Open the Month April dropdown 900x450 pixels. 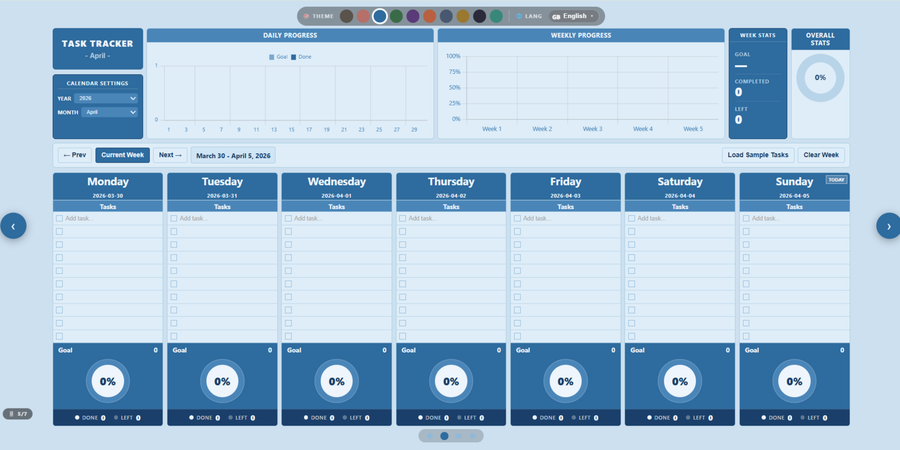coord(110,112)
